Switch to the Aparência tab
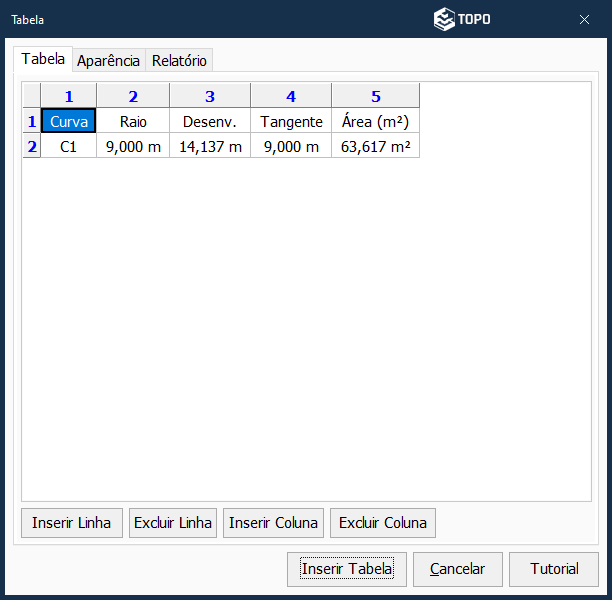Image resolution: width=612 pixels, height=600 pixels. [x=109, y=60]
